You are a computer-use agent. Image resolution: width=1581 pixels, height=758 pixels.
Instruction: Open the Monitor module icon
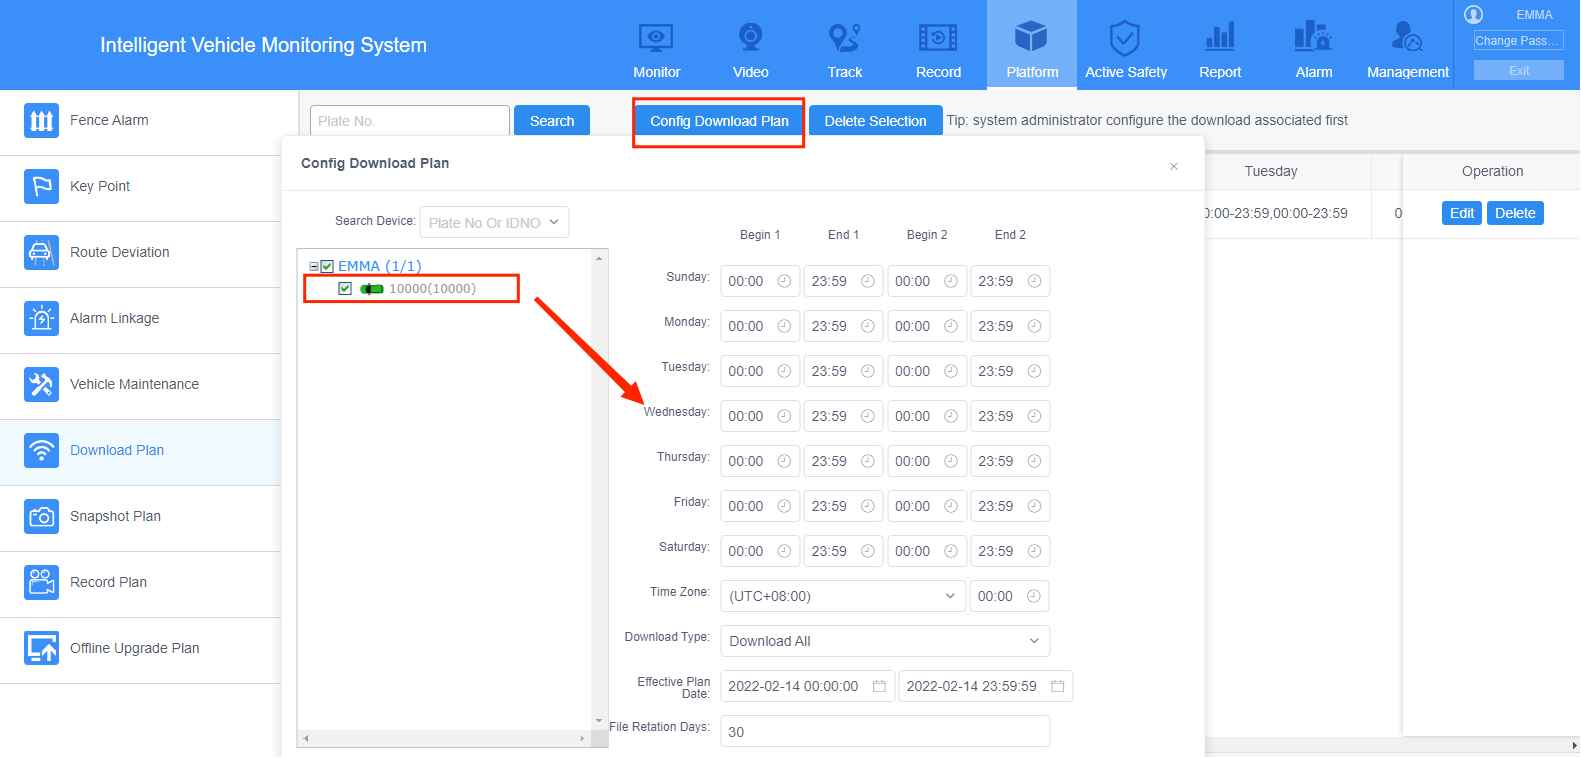[x=656, y=38]
